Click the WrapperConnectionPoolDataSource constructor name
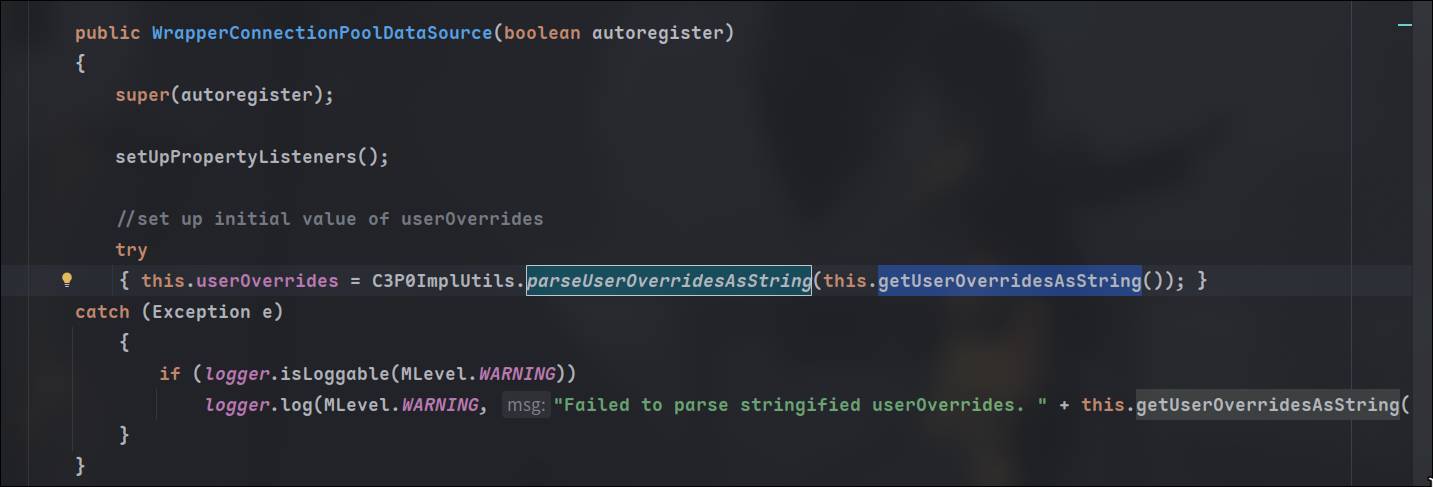The height and width of the screenshot is (487, 1433). (322, 33)
